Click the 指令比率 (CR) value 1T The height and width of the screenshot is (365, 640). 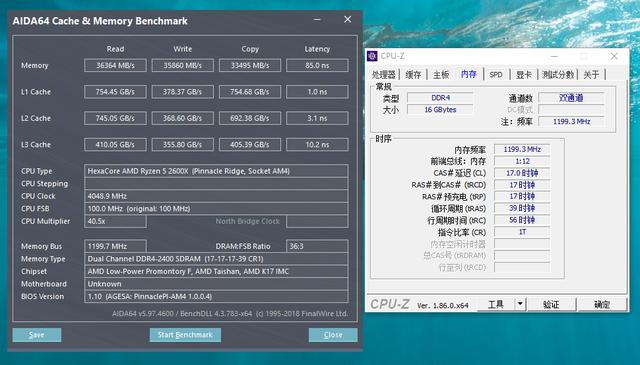click(x=522, y=232)
